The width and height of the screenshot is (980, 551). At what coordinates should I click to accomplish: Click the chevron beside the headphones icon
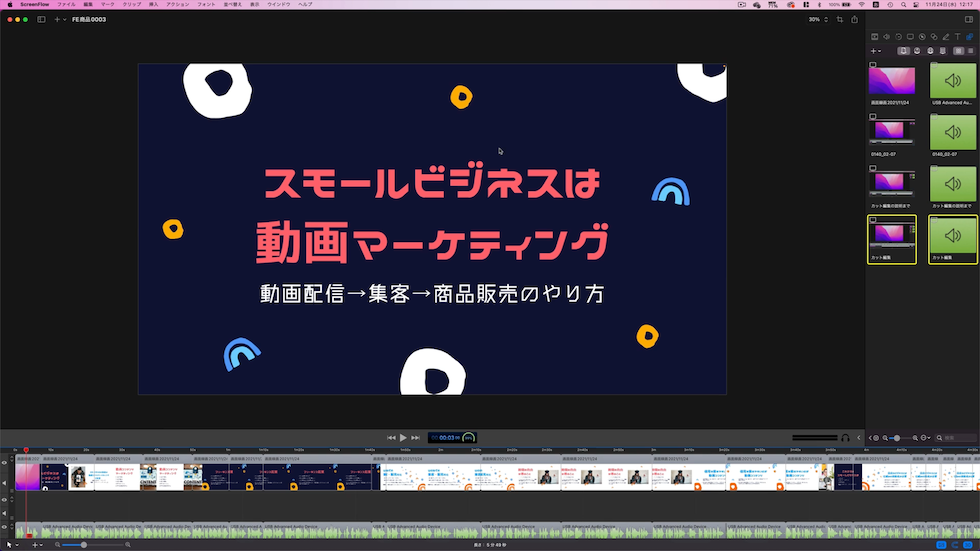click(858, 438)
